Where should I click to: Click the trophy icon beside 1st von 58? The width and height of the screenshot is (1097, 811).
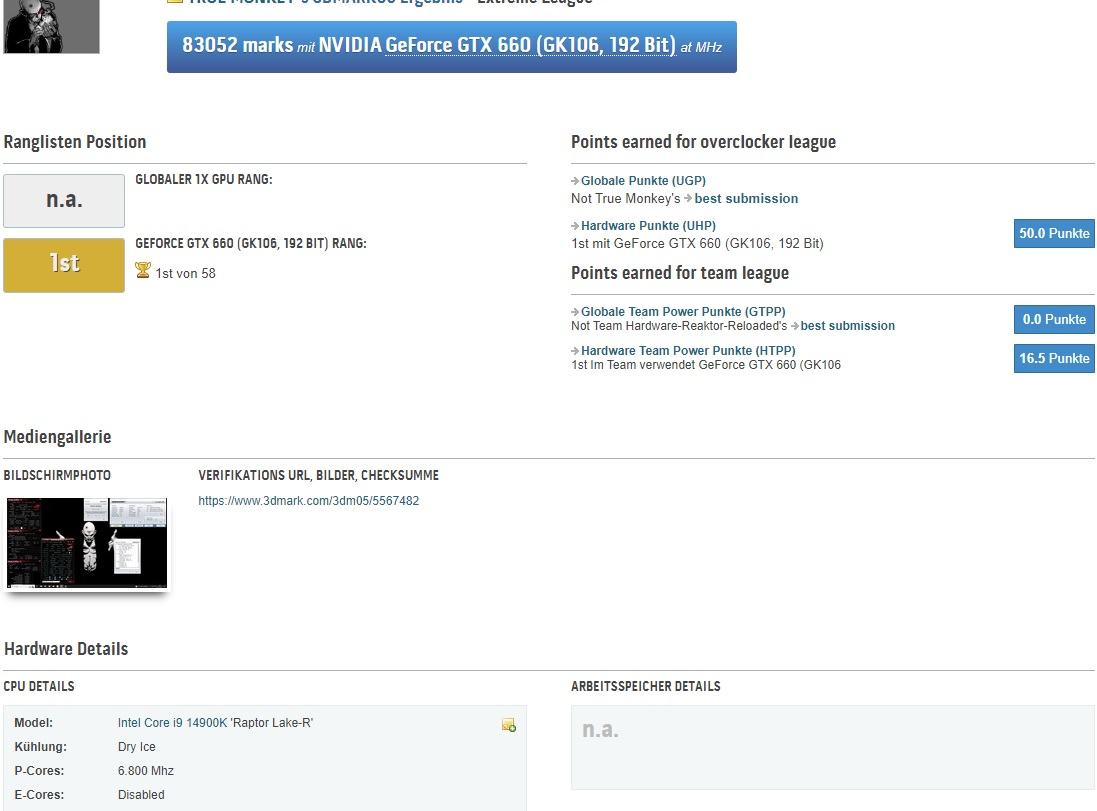[143, 270]
